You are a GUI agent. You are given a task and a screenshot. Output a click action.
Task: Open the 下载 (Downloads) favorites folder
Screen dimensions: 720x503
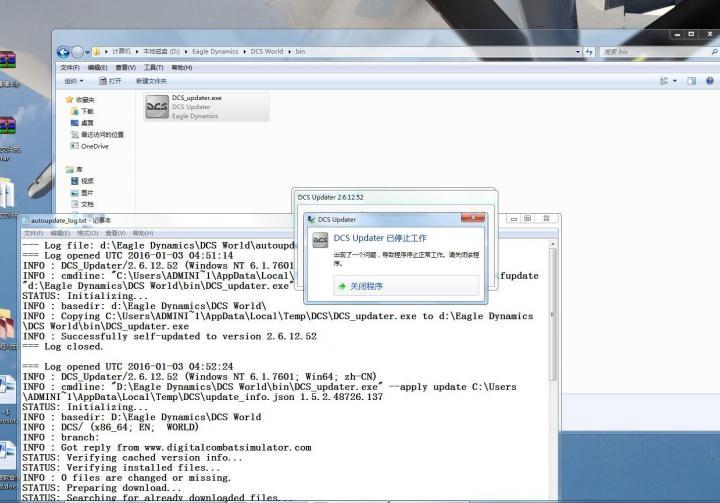pyautogui.click(x=87, y=111)
